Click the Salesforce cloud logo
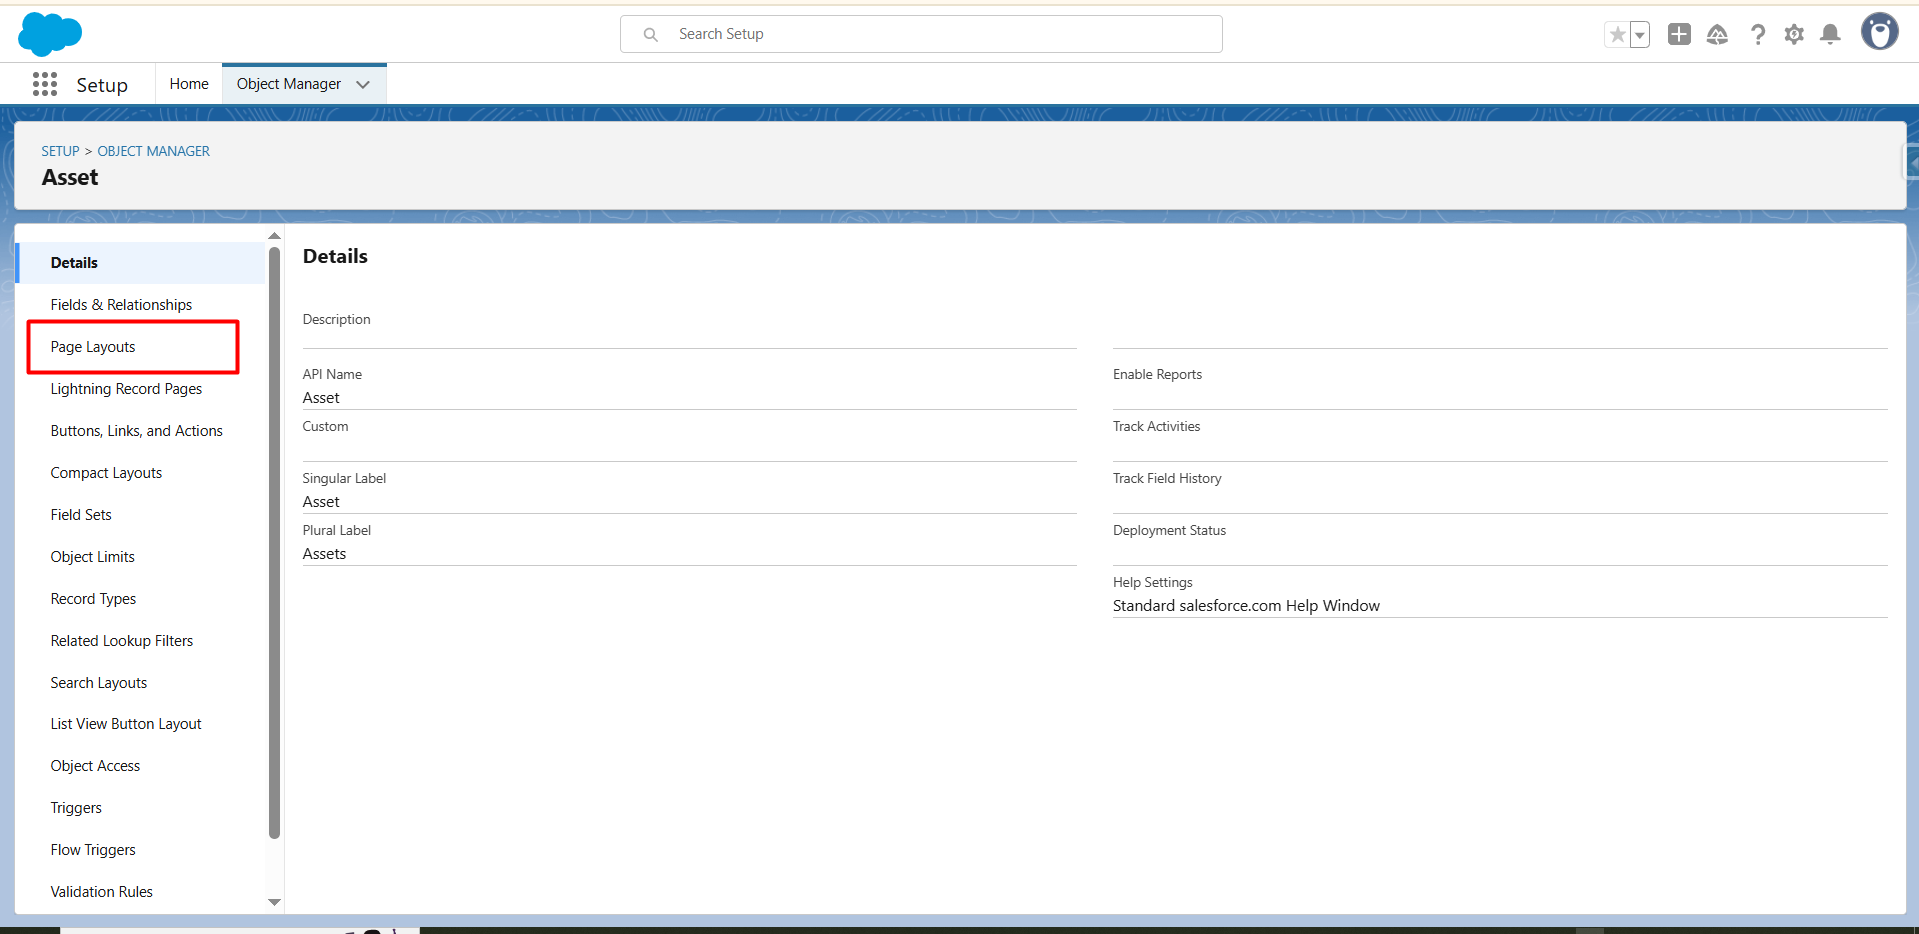This screenshot has height=934, width=1919. coord(50,34)
